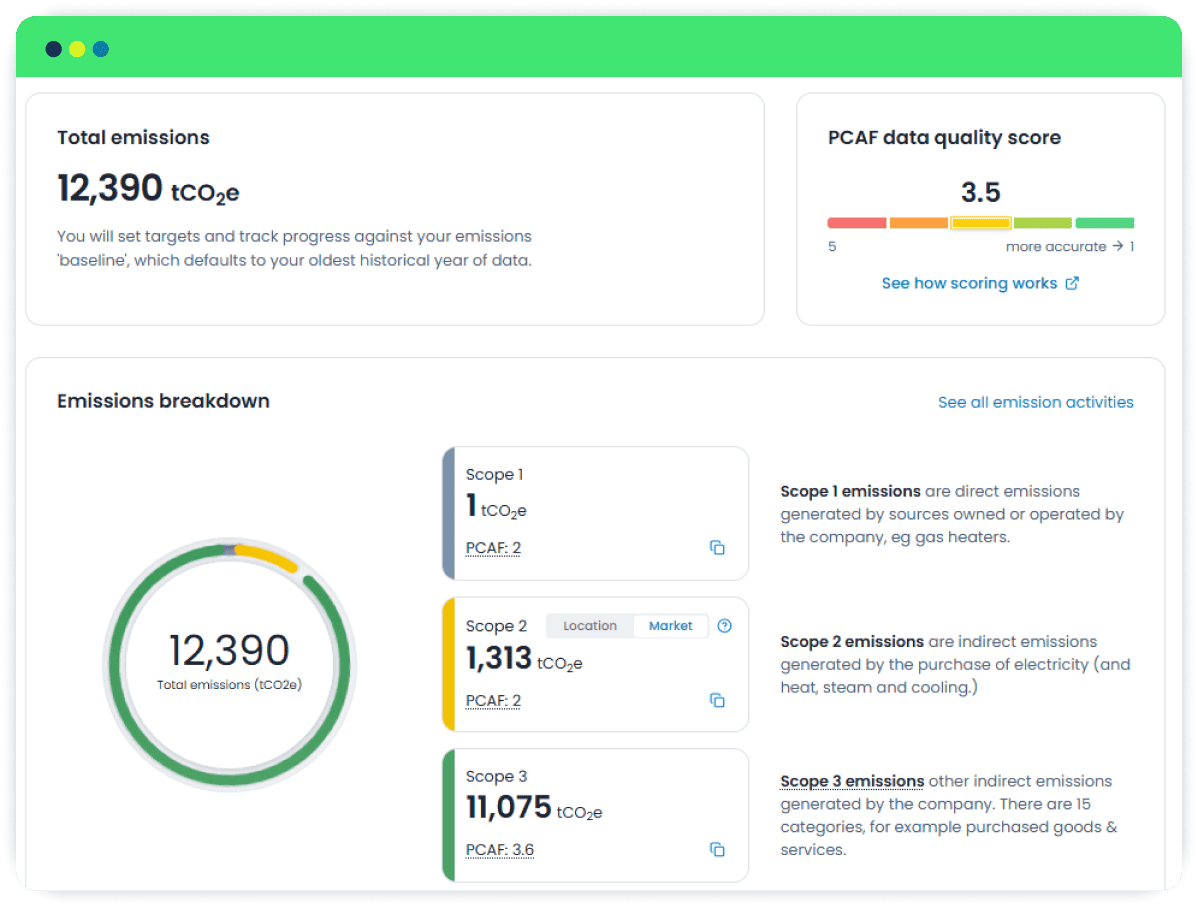Click Total emissions heading
1198x907 pixels.
[133, 138]
